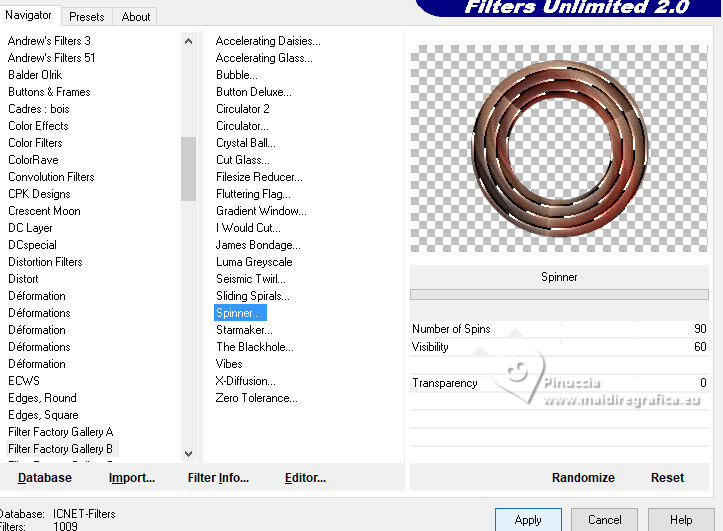
Task: Select CPK Designs category
Action: (x=39, y=194)
